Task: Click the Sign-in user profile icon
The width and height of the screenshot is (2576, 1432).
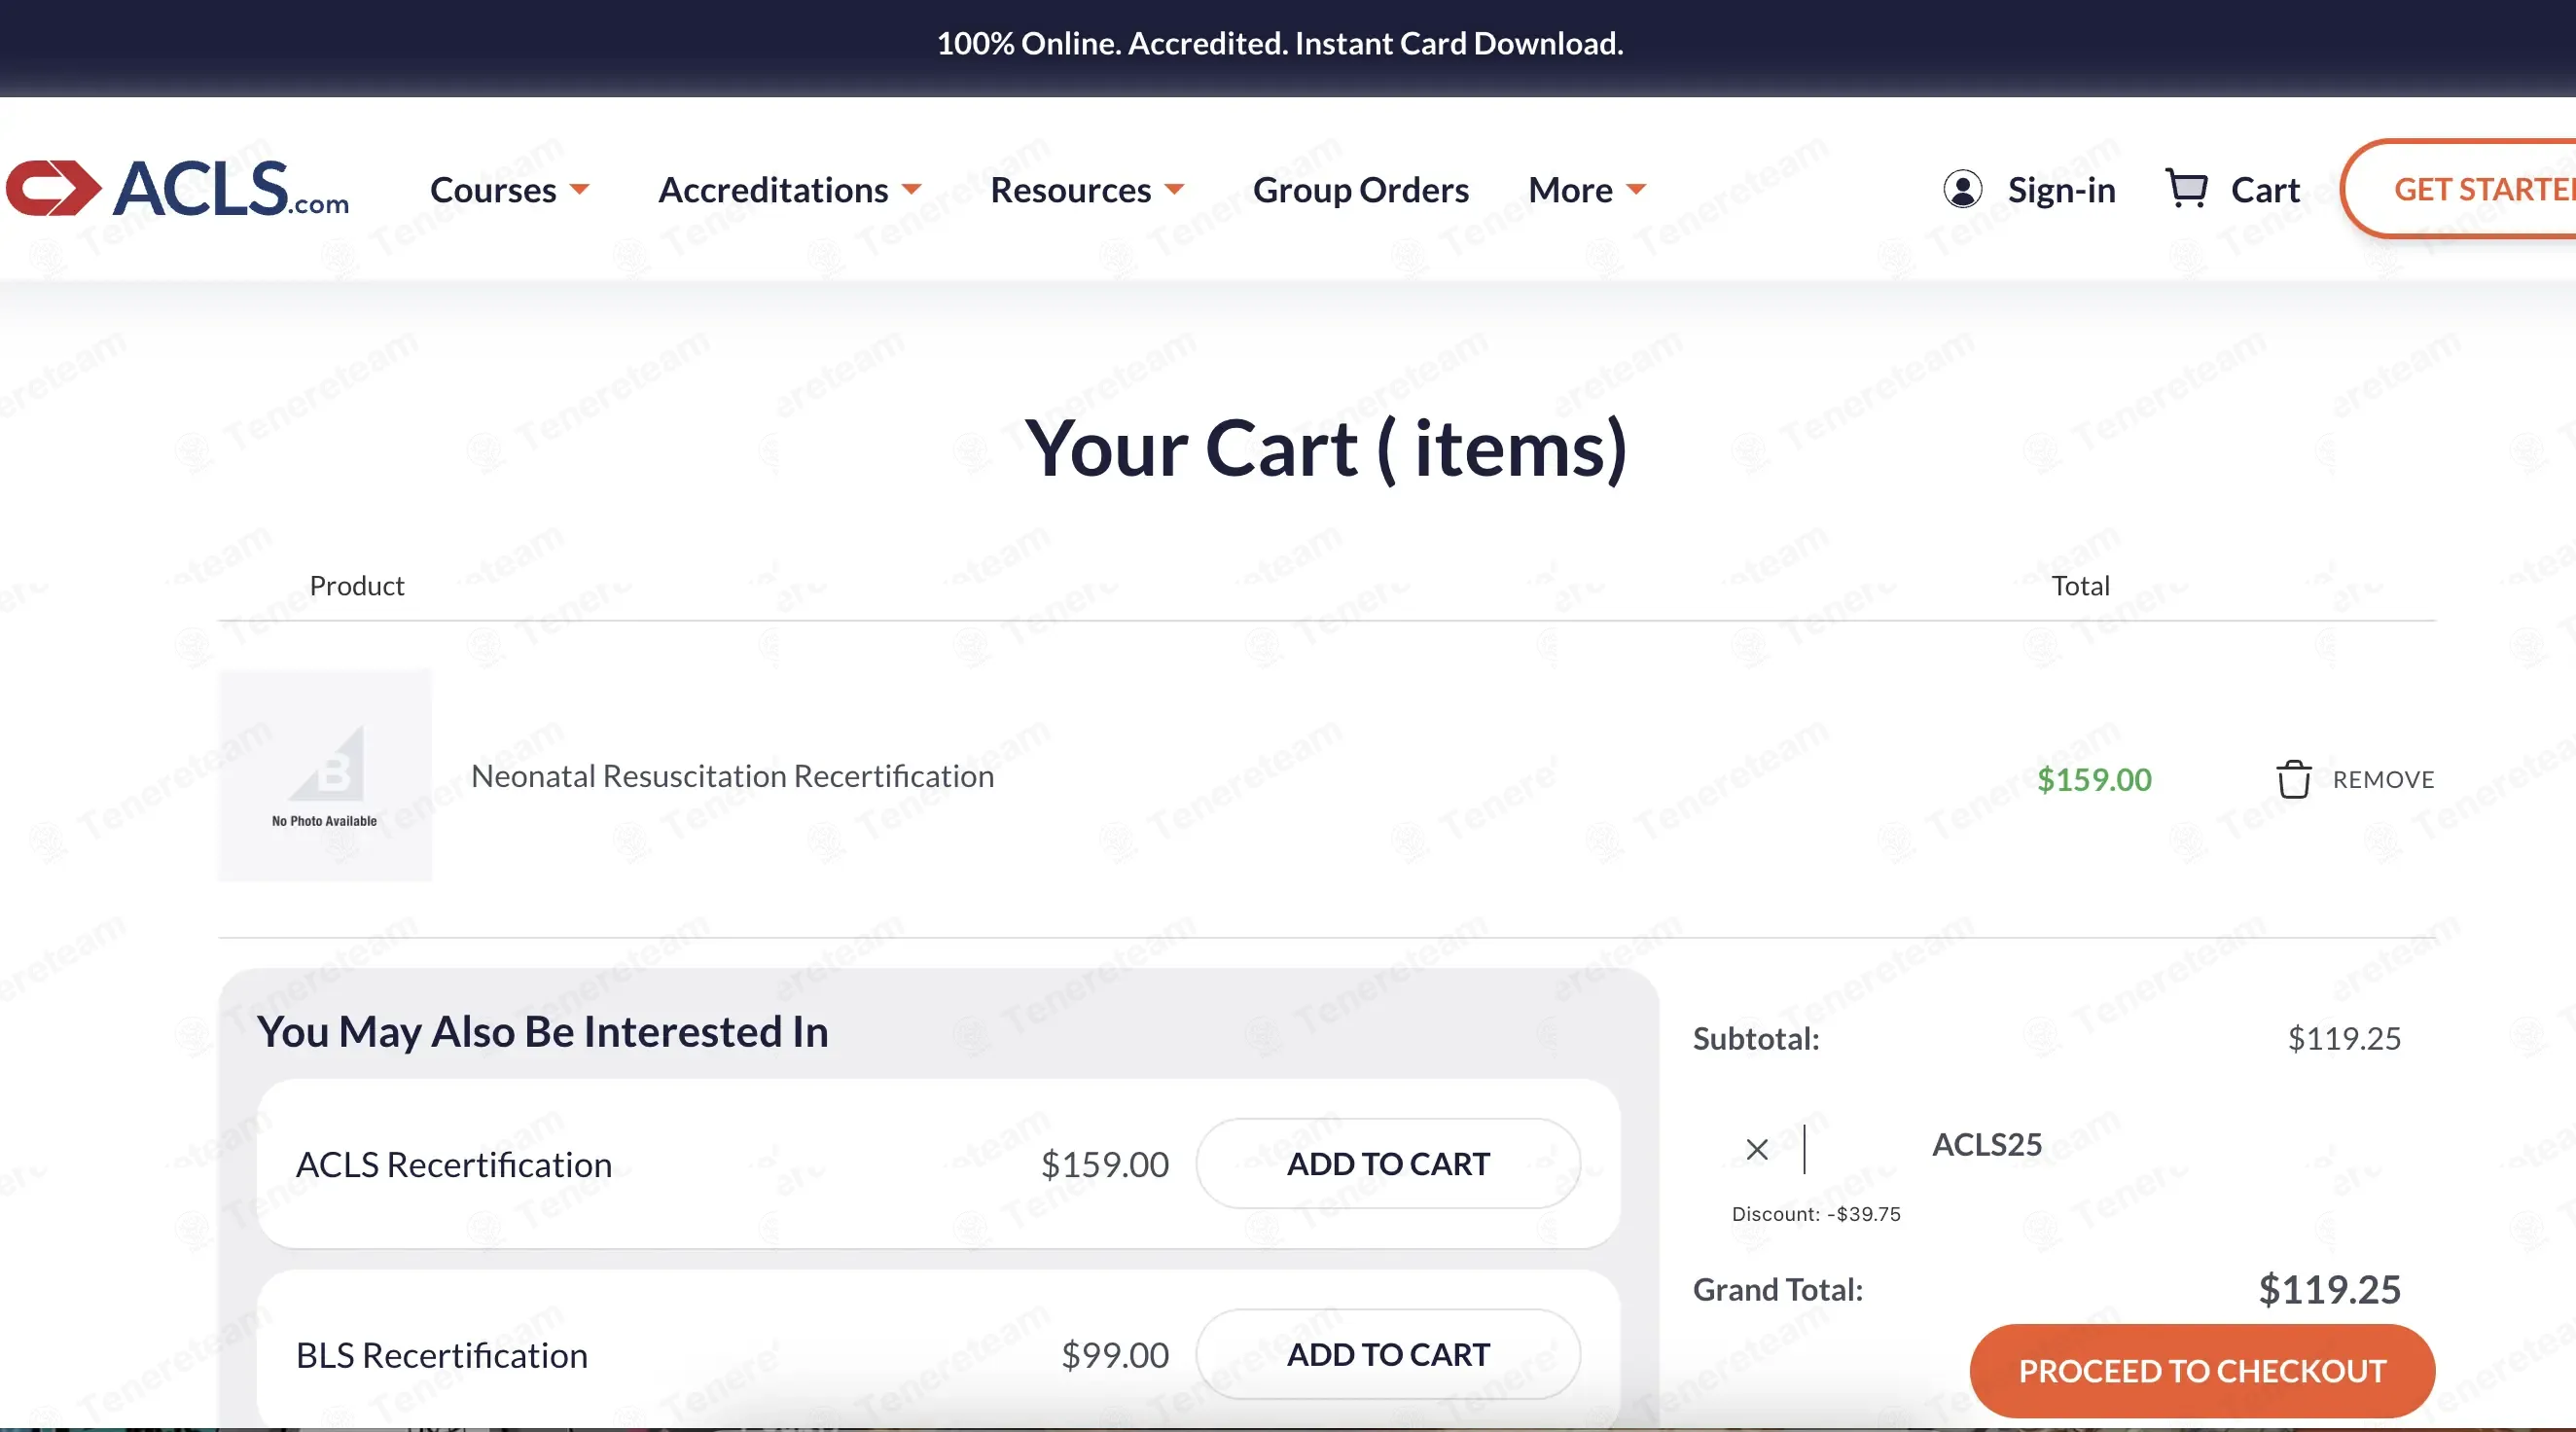Action: tap(1962, 189)
